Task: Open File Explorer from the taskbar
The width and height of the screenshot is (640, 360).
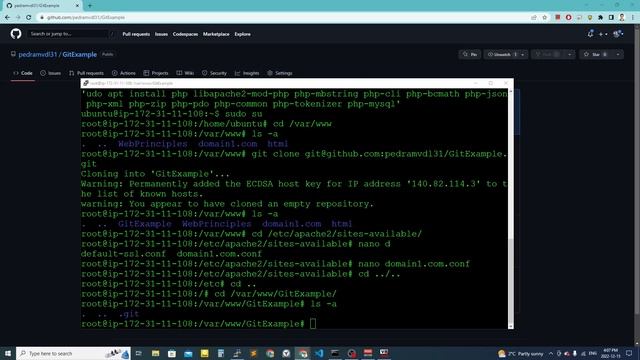Action: click(x=156, y=353)
